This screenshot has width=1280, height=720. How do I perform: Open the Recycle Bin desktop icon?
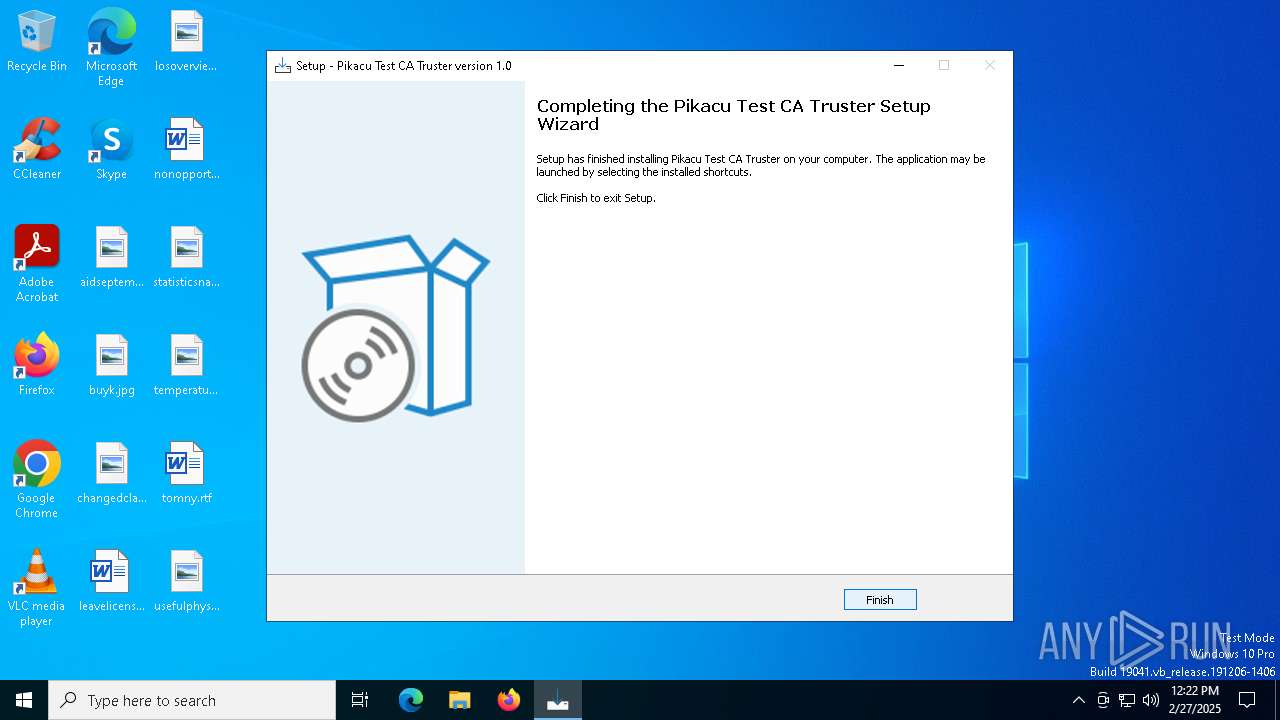point(37,42)
